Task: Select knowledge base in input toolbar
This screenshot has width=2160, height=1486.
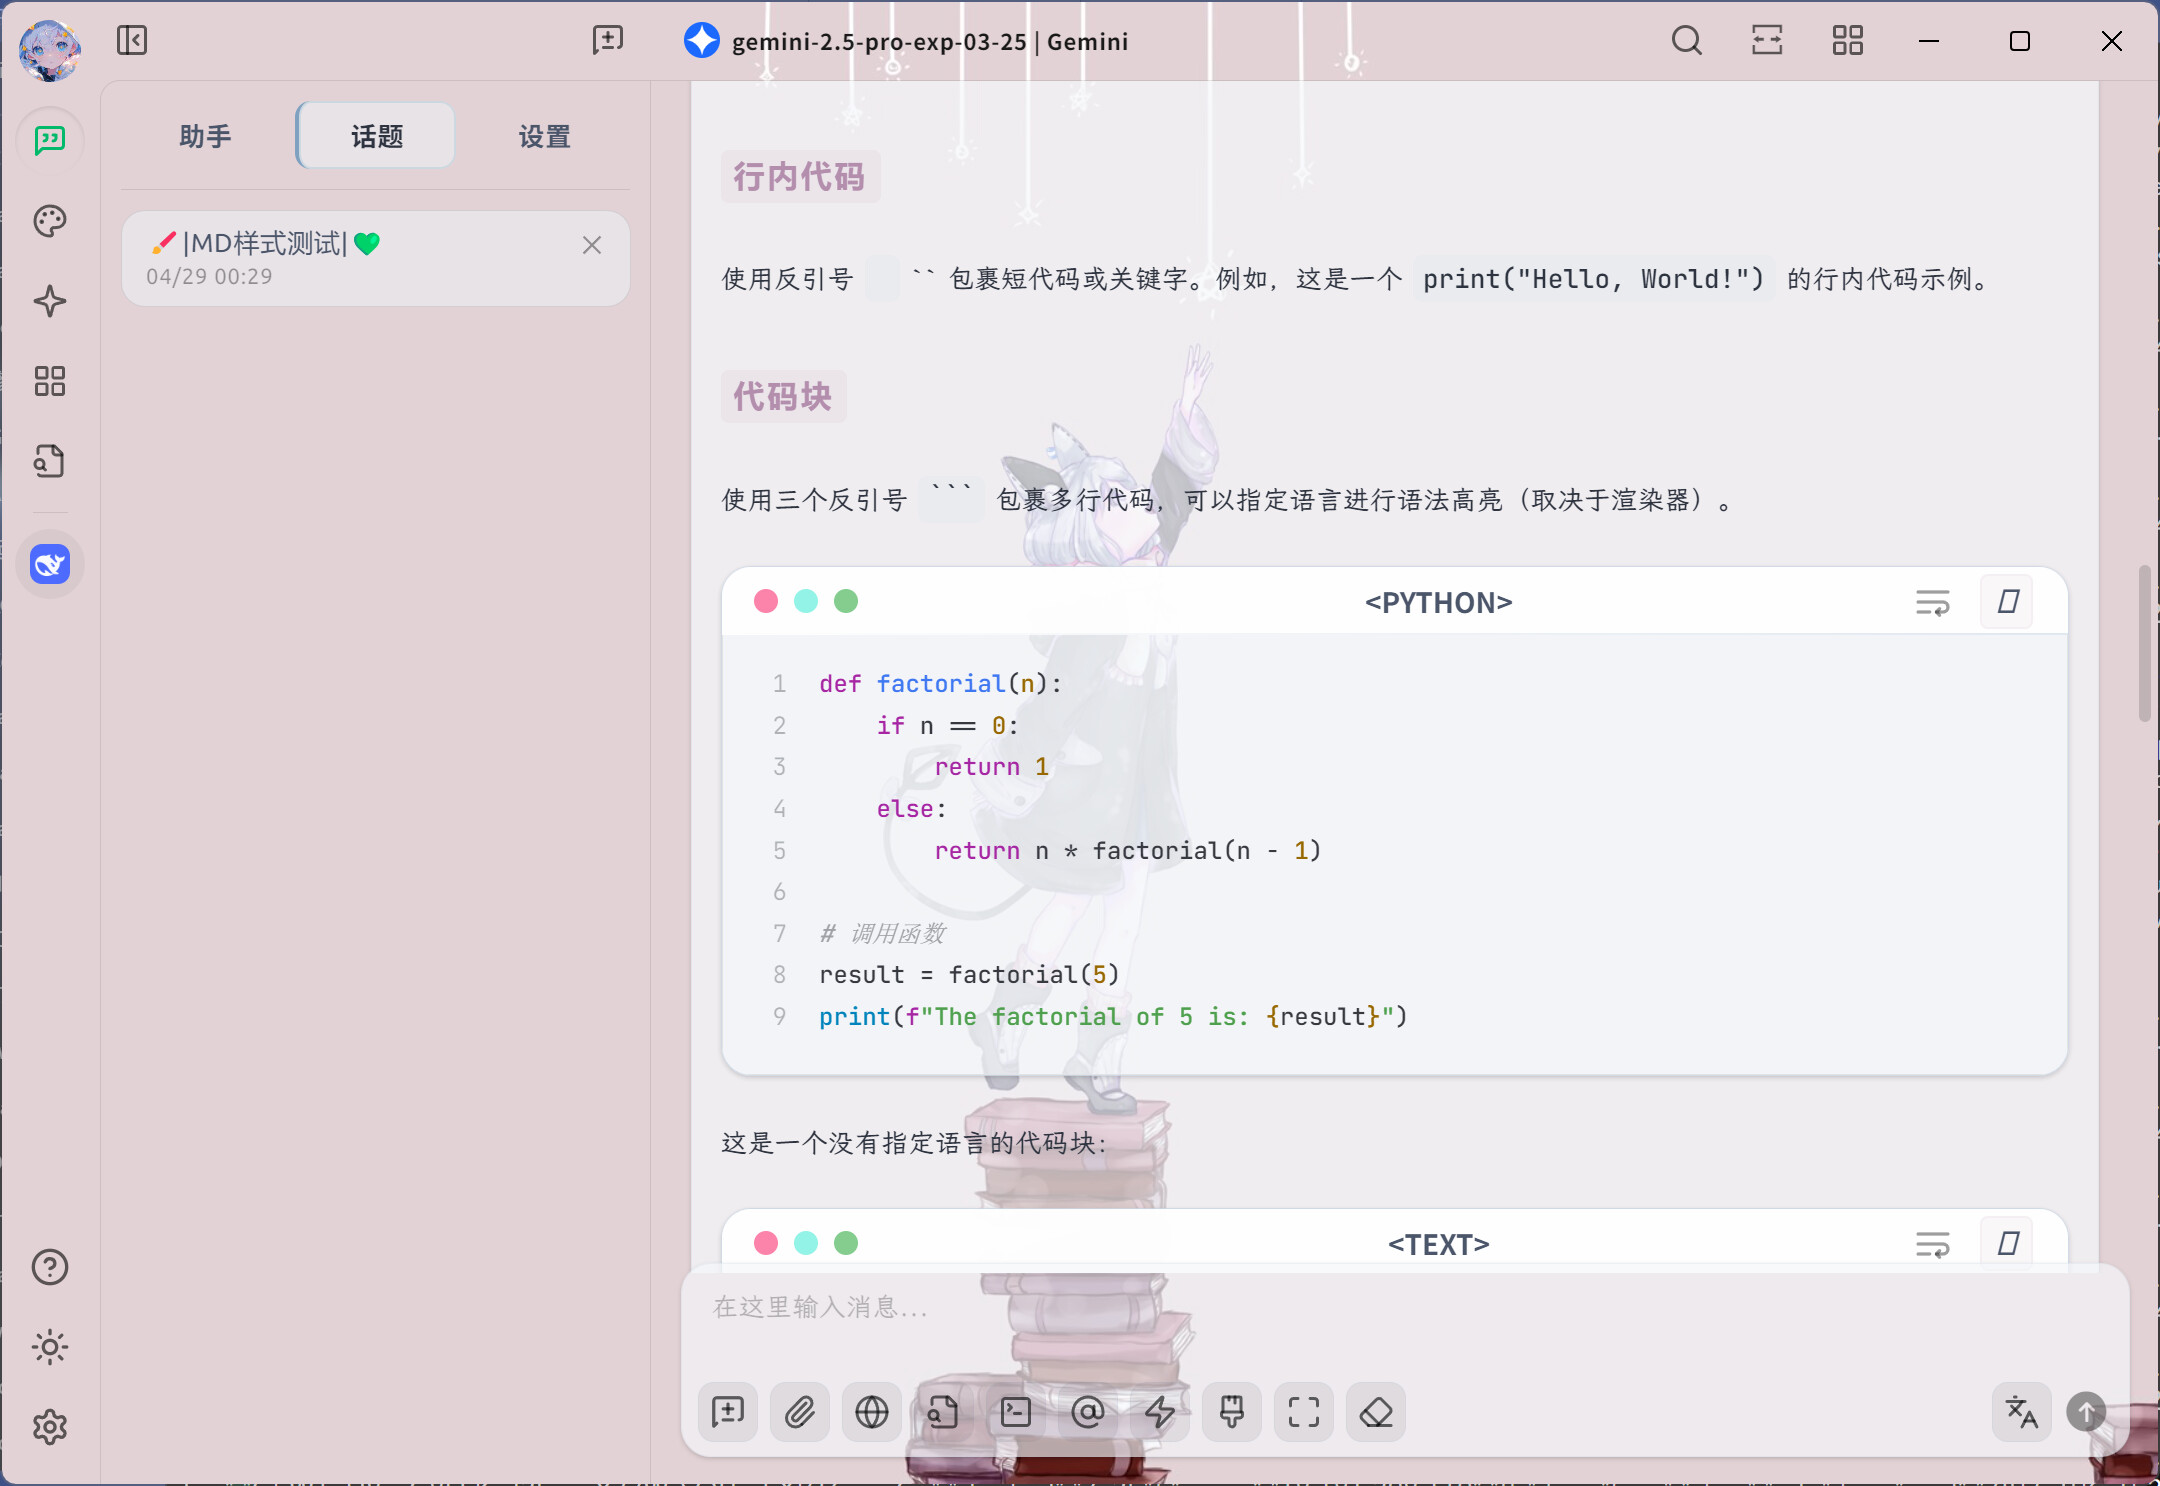Action: point(944,1412)
